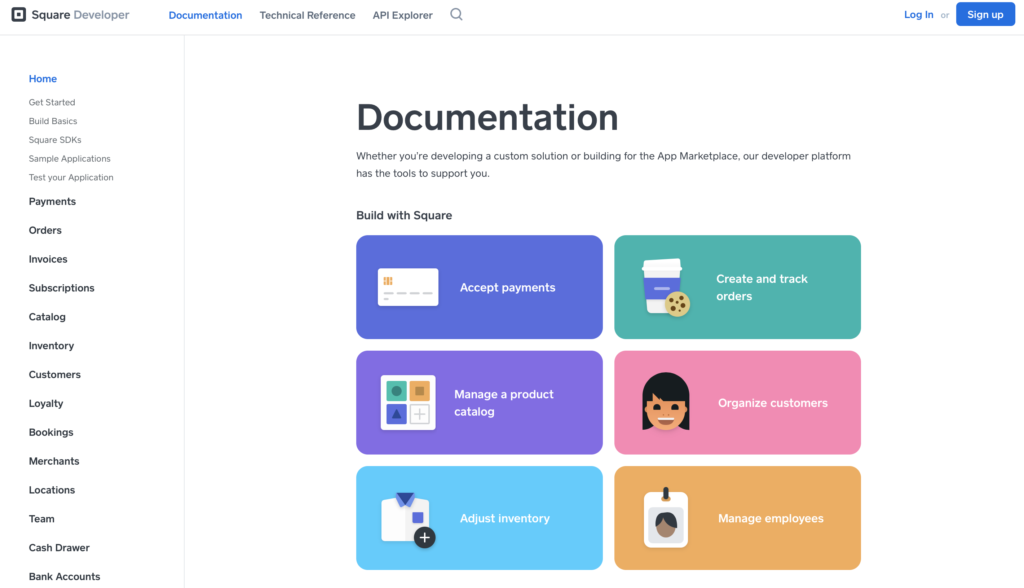Screen dimensions: 1024x588
Task: Click the customer face icon
Action: point(665,401)
